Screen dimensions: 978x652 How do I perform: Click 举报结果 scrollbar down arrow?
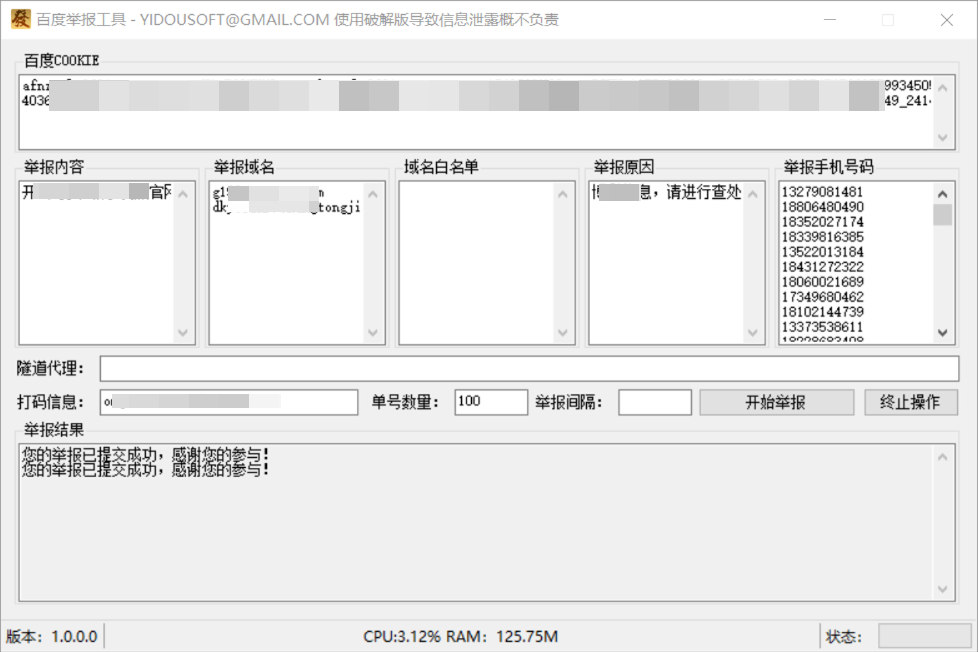942,589
